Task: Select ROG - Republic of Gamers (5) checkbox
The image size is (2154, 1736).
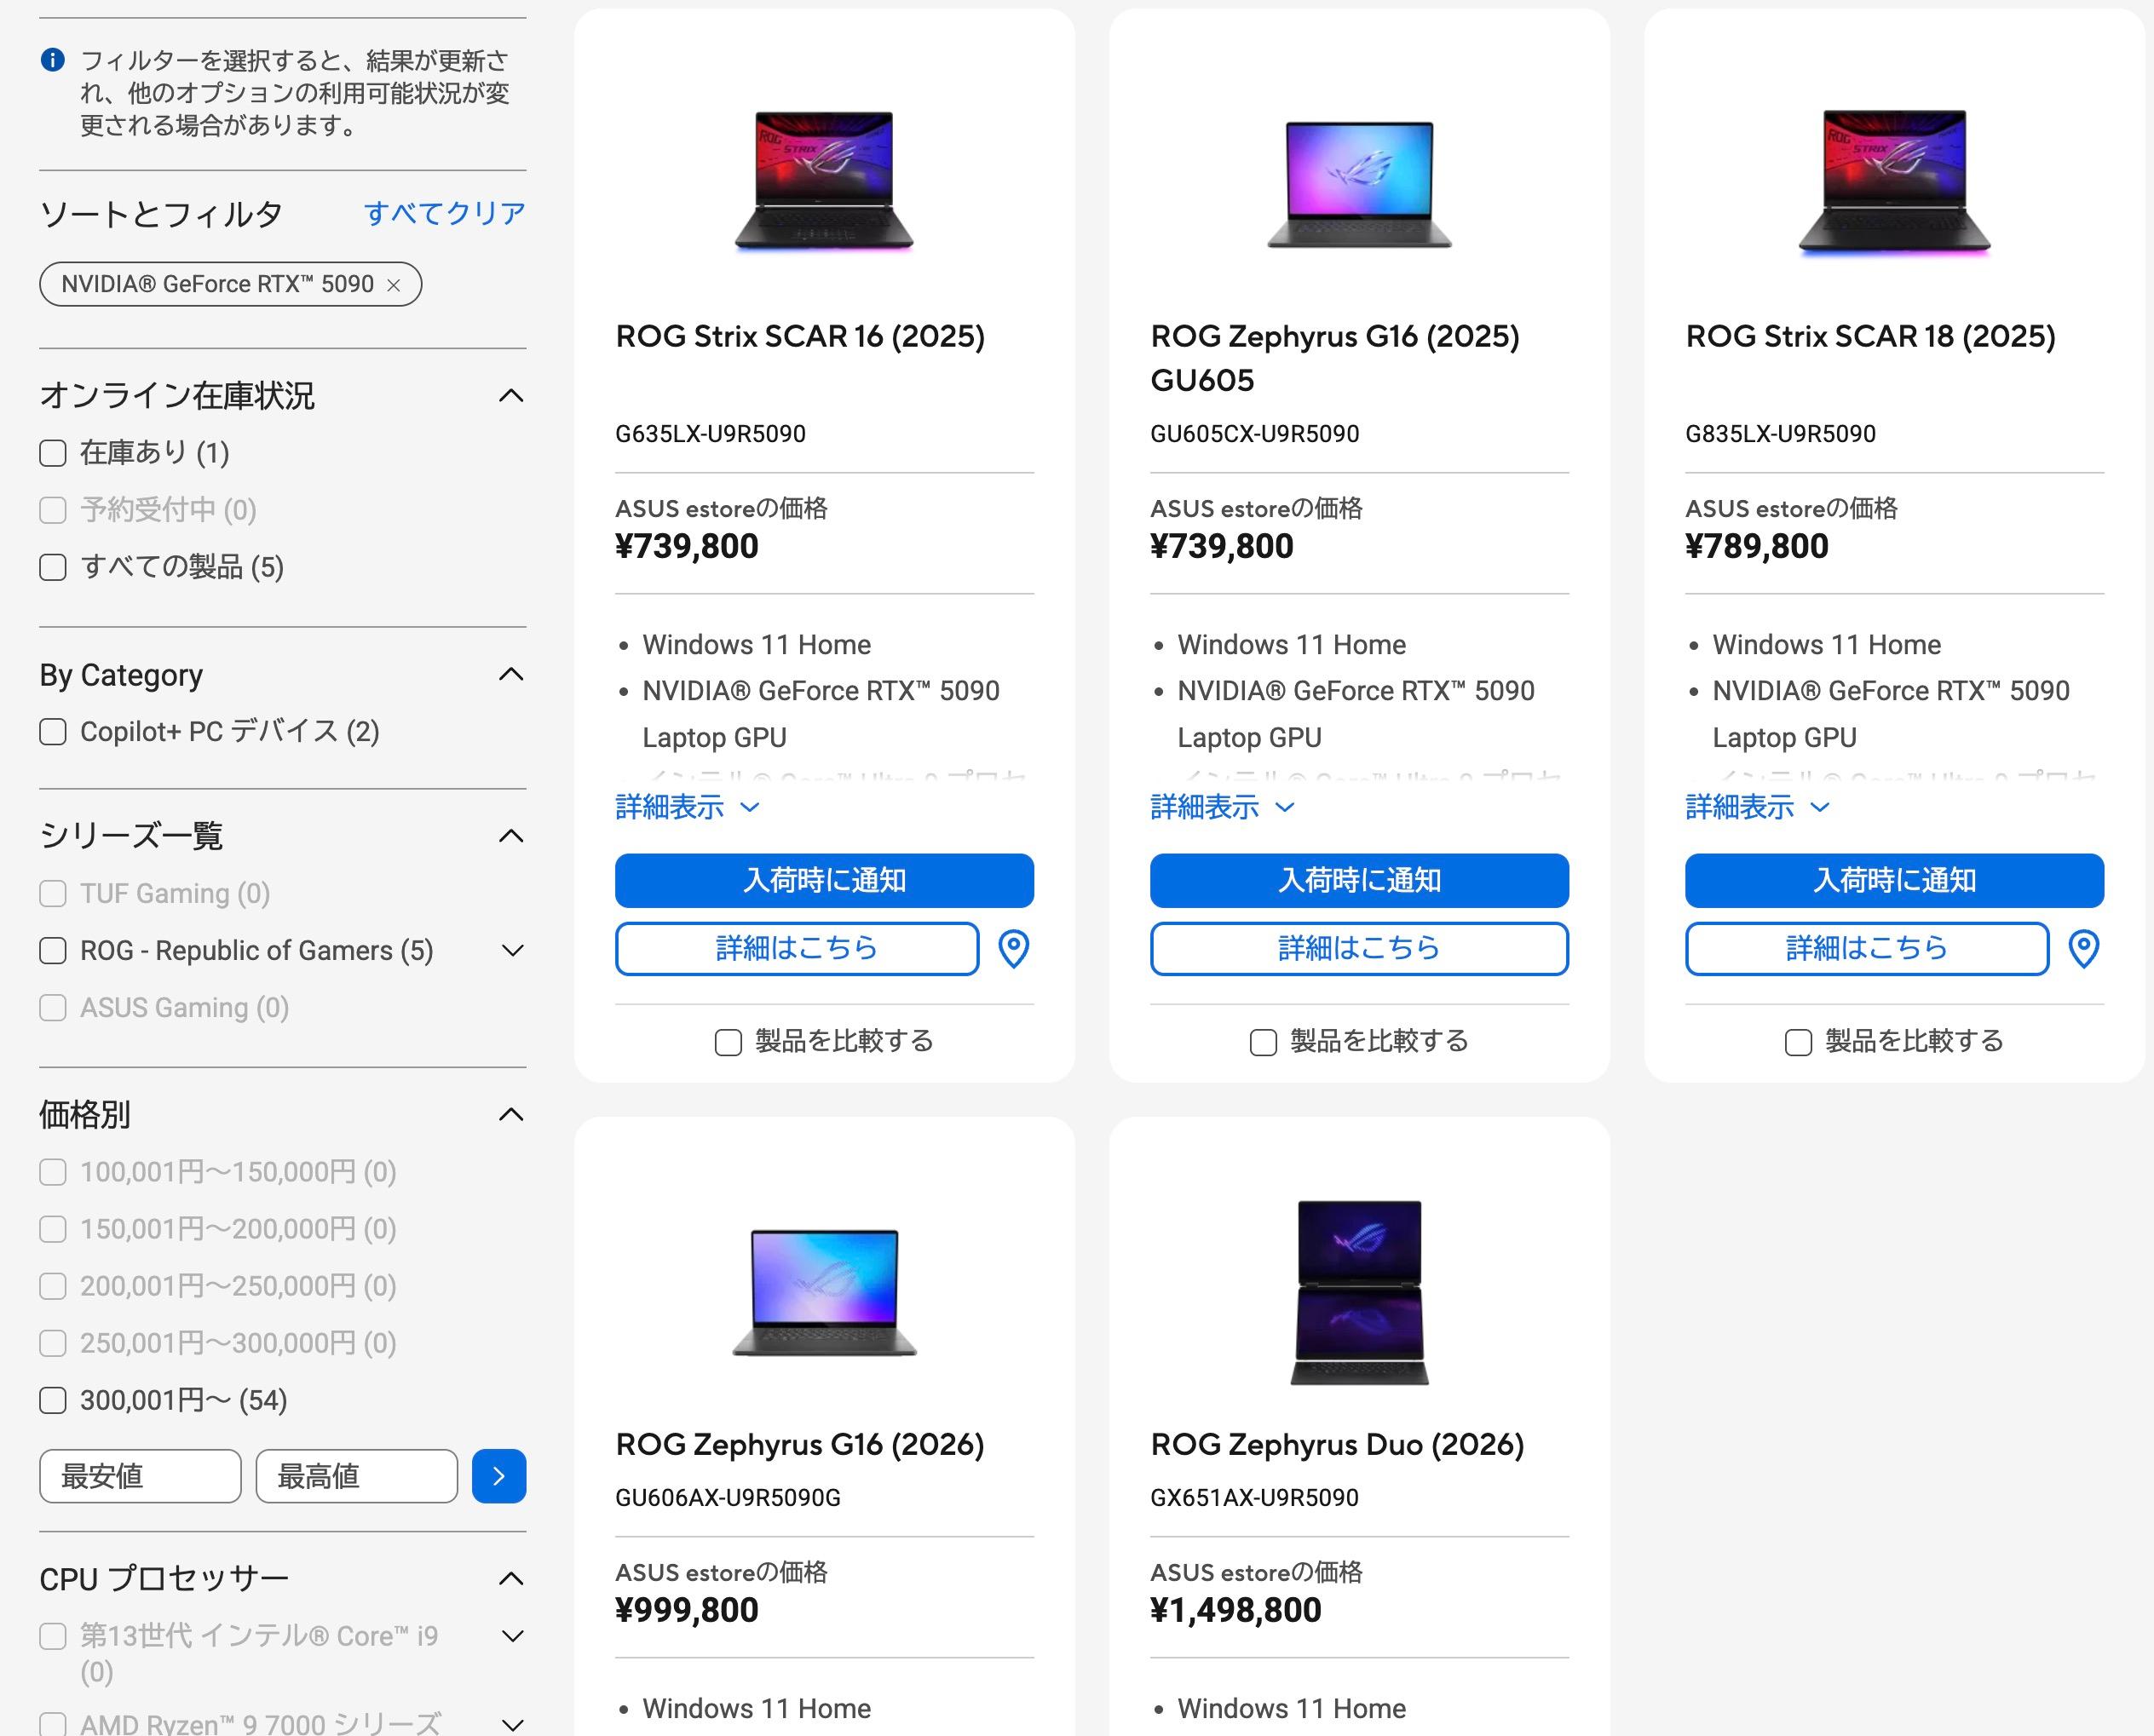Action: click(x=53, y=950)
